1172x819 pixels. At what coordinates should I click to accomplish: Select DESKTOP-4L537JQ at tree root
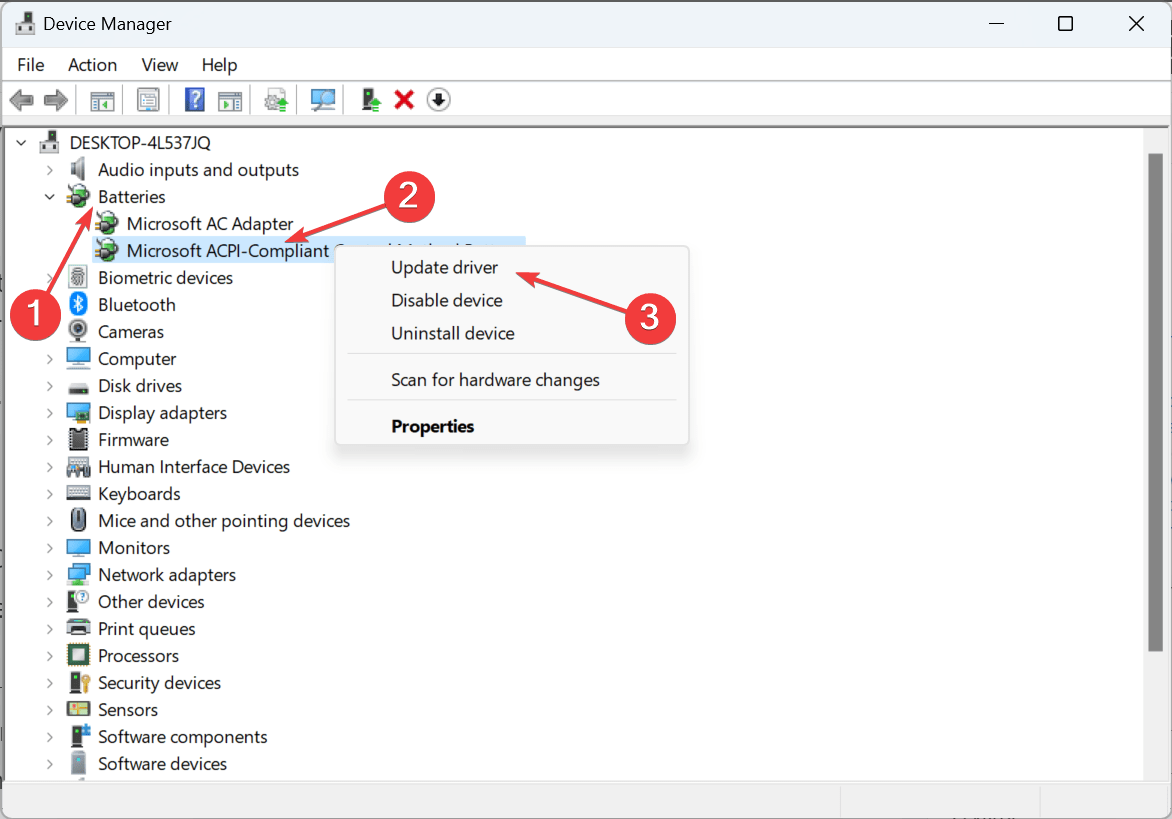[x=138, y=142]
